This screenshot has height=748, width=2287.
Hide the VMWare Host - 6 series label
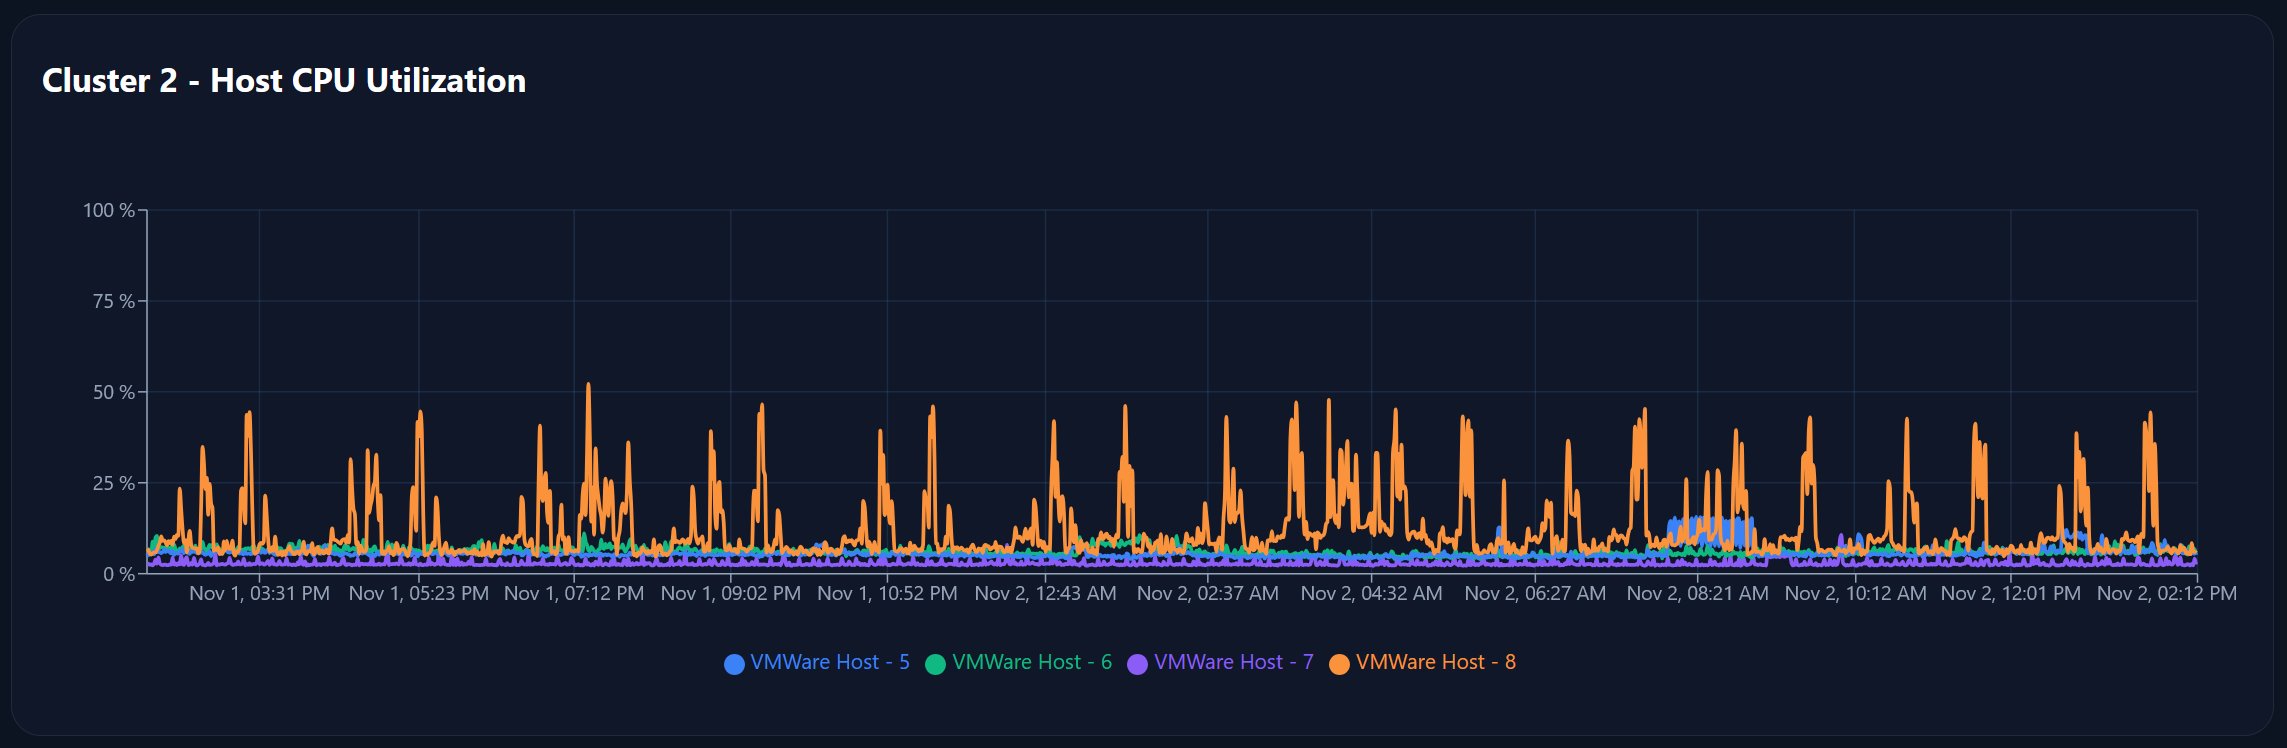pyautogui.click(x=1031, y=662)
